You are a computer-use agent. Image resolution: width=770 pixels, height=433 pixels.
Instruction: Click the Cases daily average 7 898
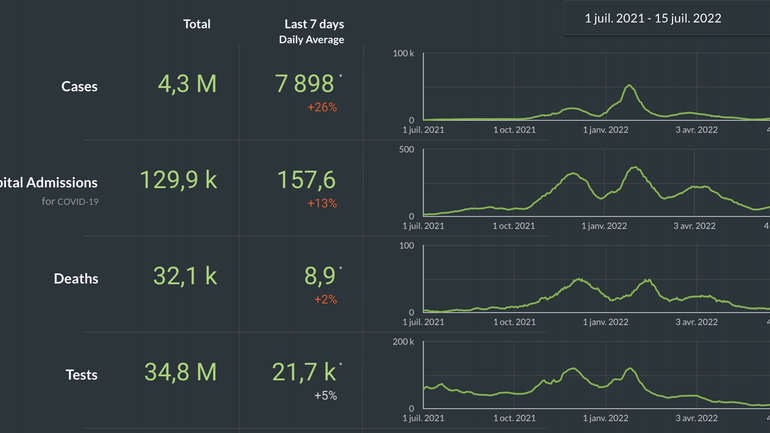point(304,84)
